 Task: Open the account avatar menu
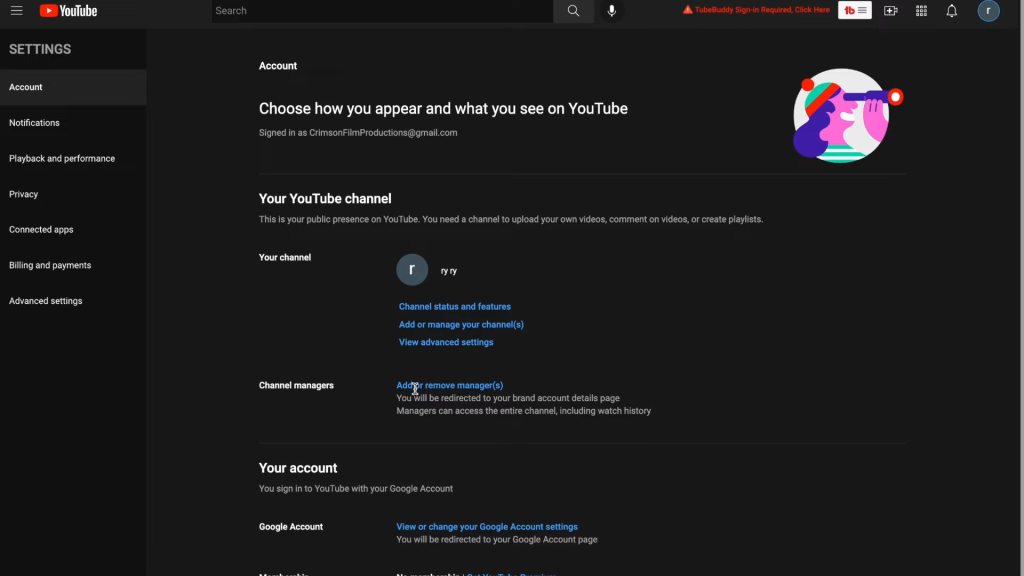[988, 11]
